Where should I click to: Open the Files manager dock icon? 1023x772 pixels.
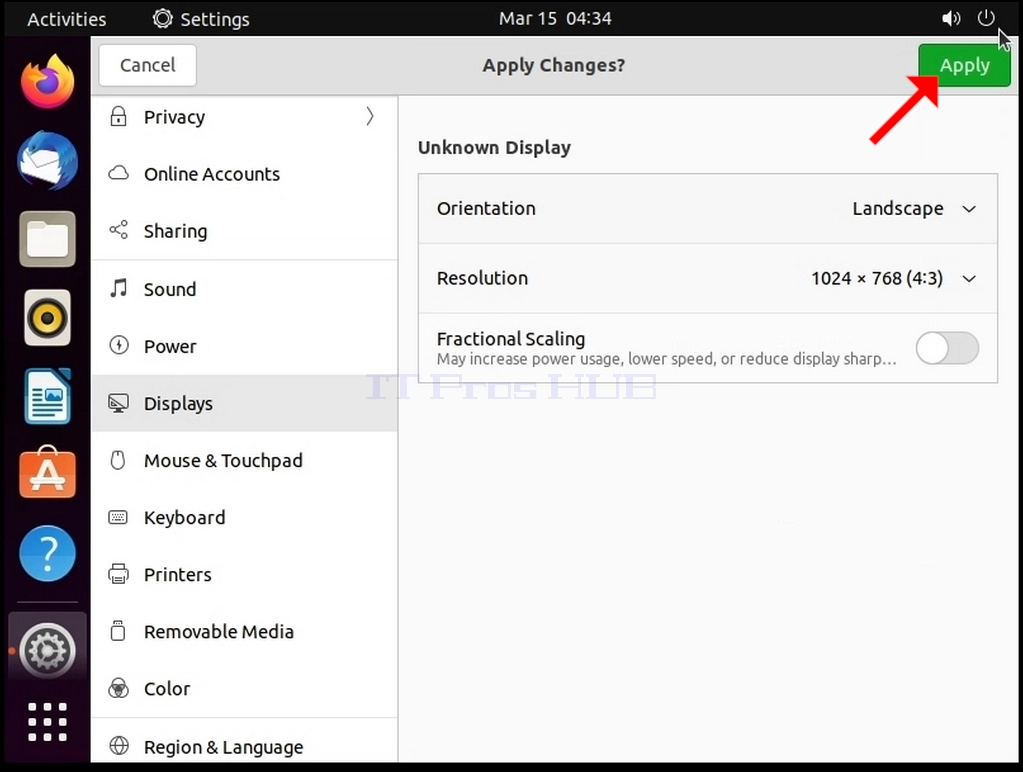(47, 239)
